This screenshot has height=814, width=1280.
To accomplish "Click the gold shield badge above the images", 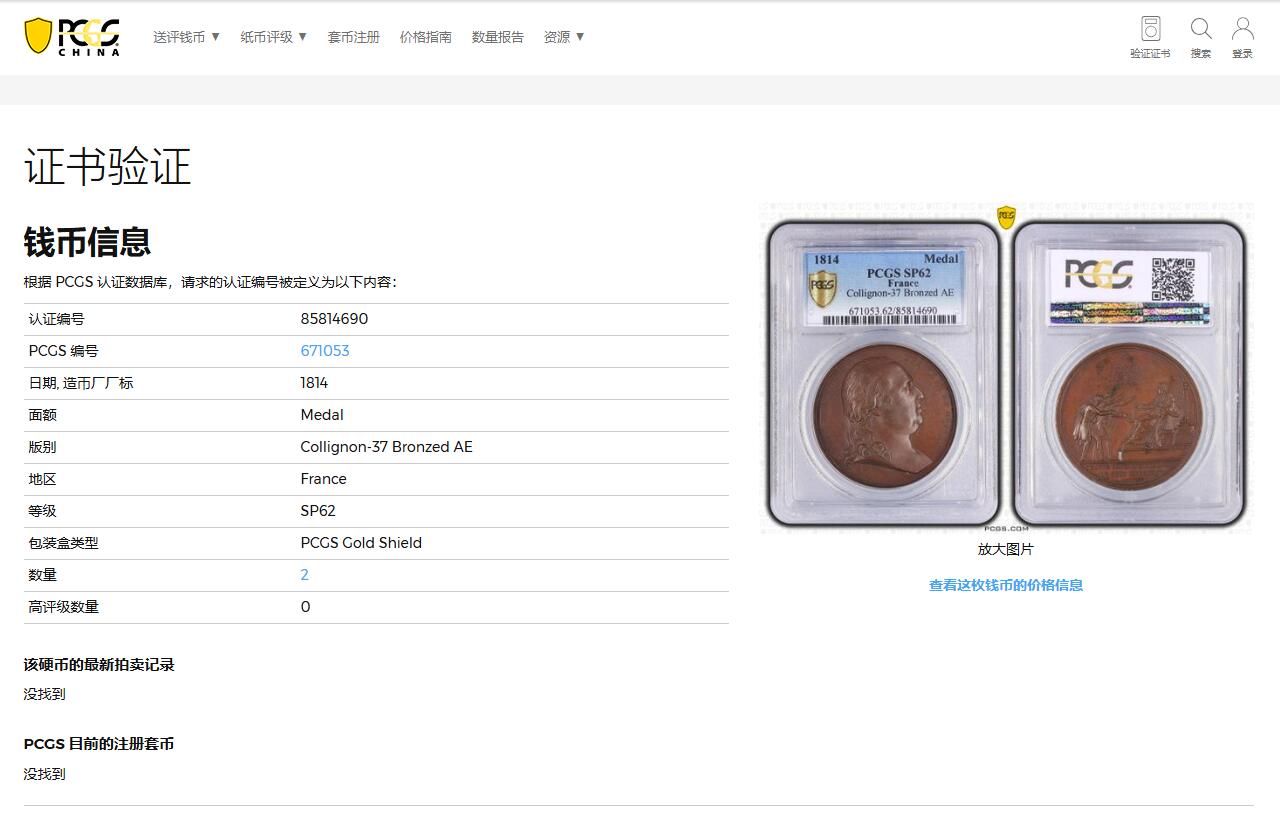I will [x=1006, y=216].
